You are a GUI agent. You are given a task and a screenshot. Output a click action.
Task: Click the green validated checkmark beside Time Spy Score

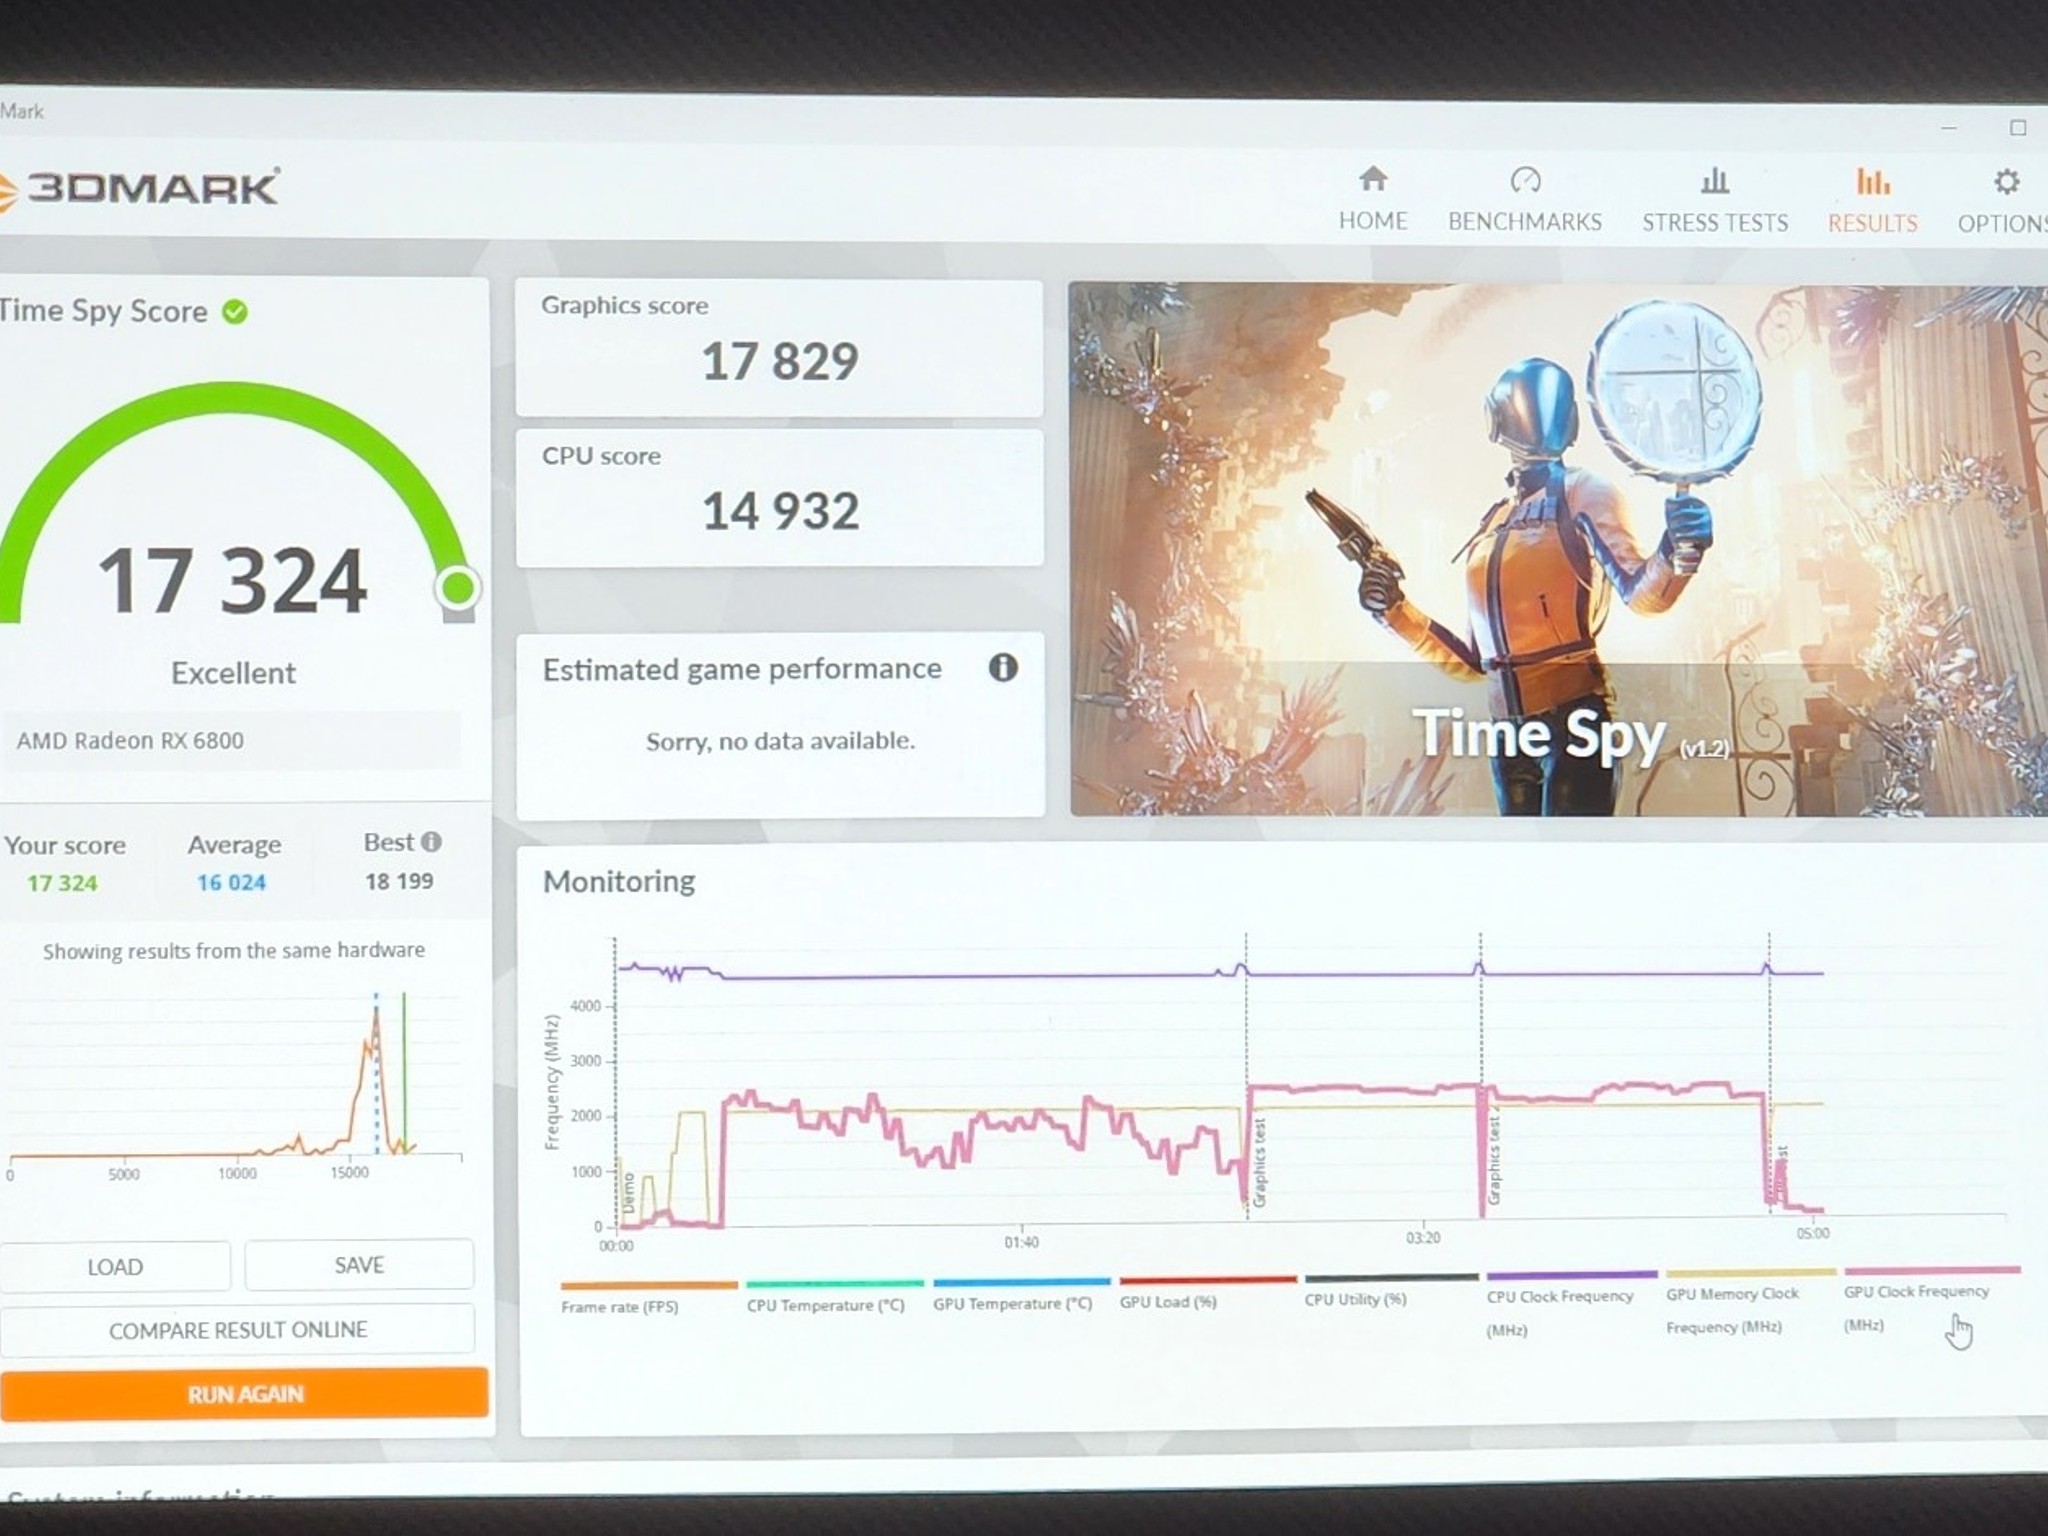[235, 312]
